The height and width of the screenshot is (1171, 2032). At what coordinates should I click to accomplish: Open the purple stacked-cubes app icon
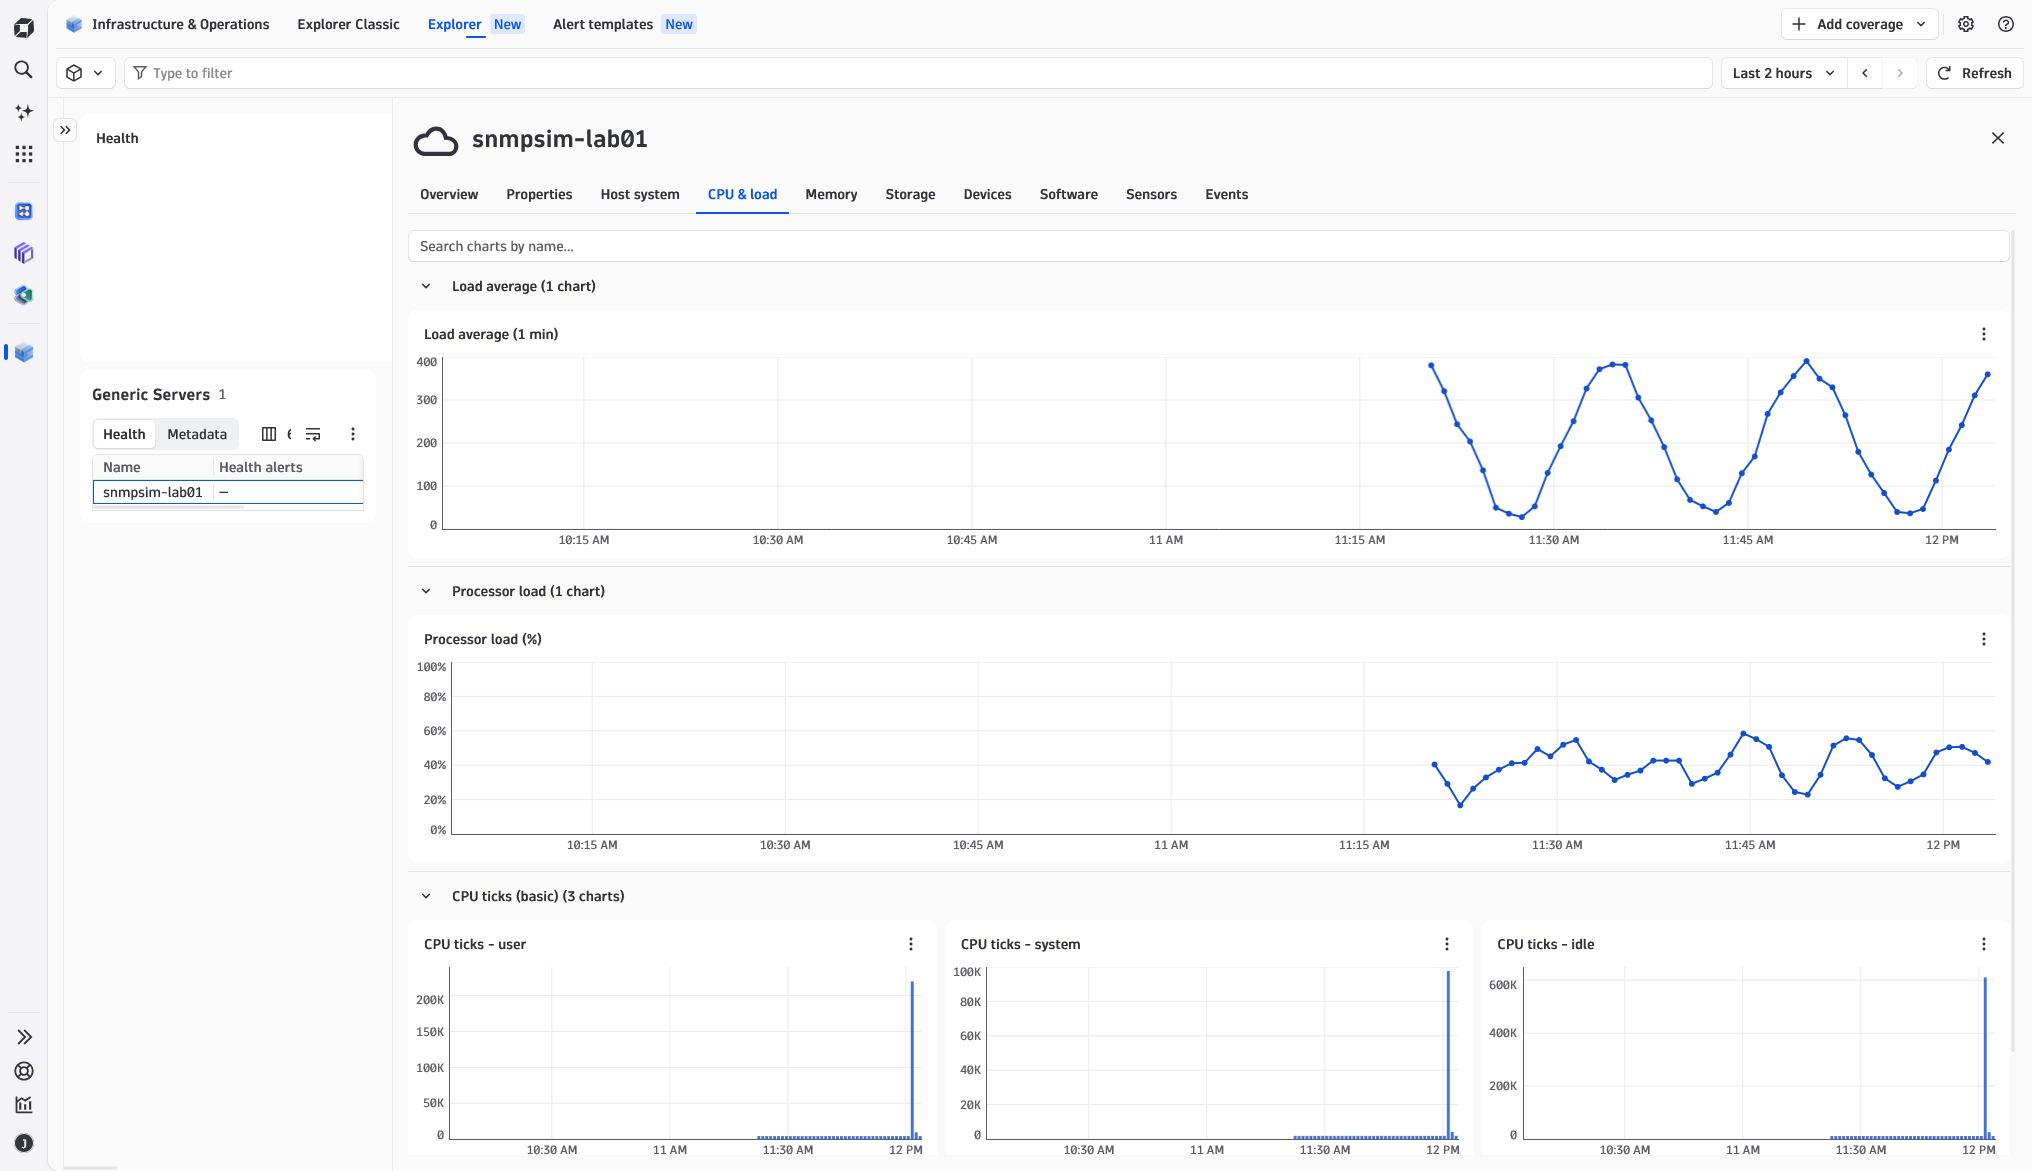tap(24, 253)
